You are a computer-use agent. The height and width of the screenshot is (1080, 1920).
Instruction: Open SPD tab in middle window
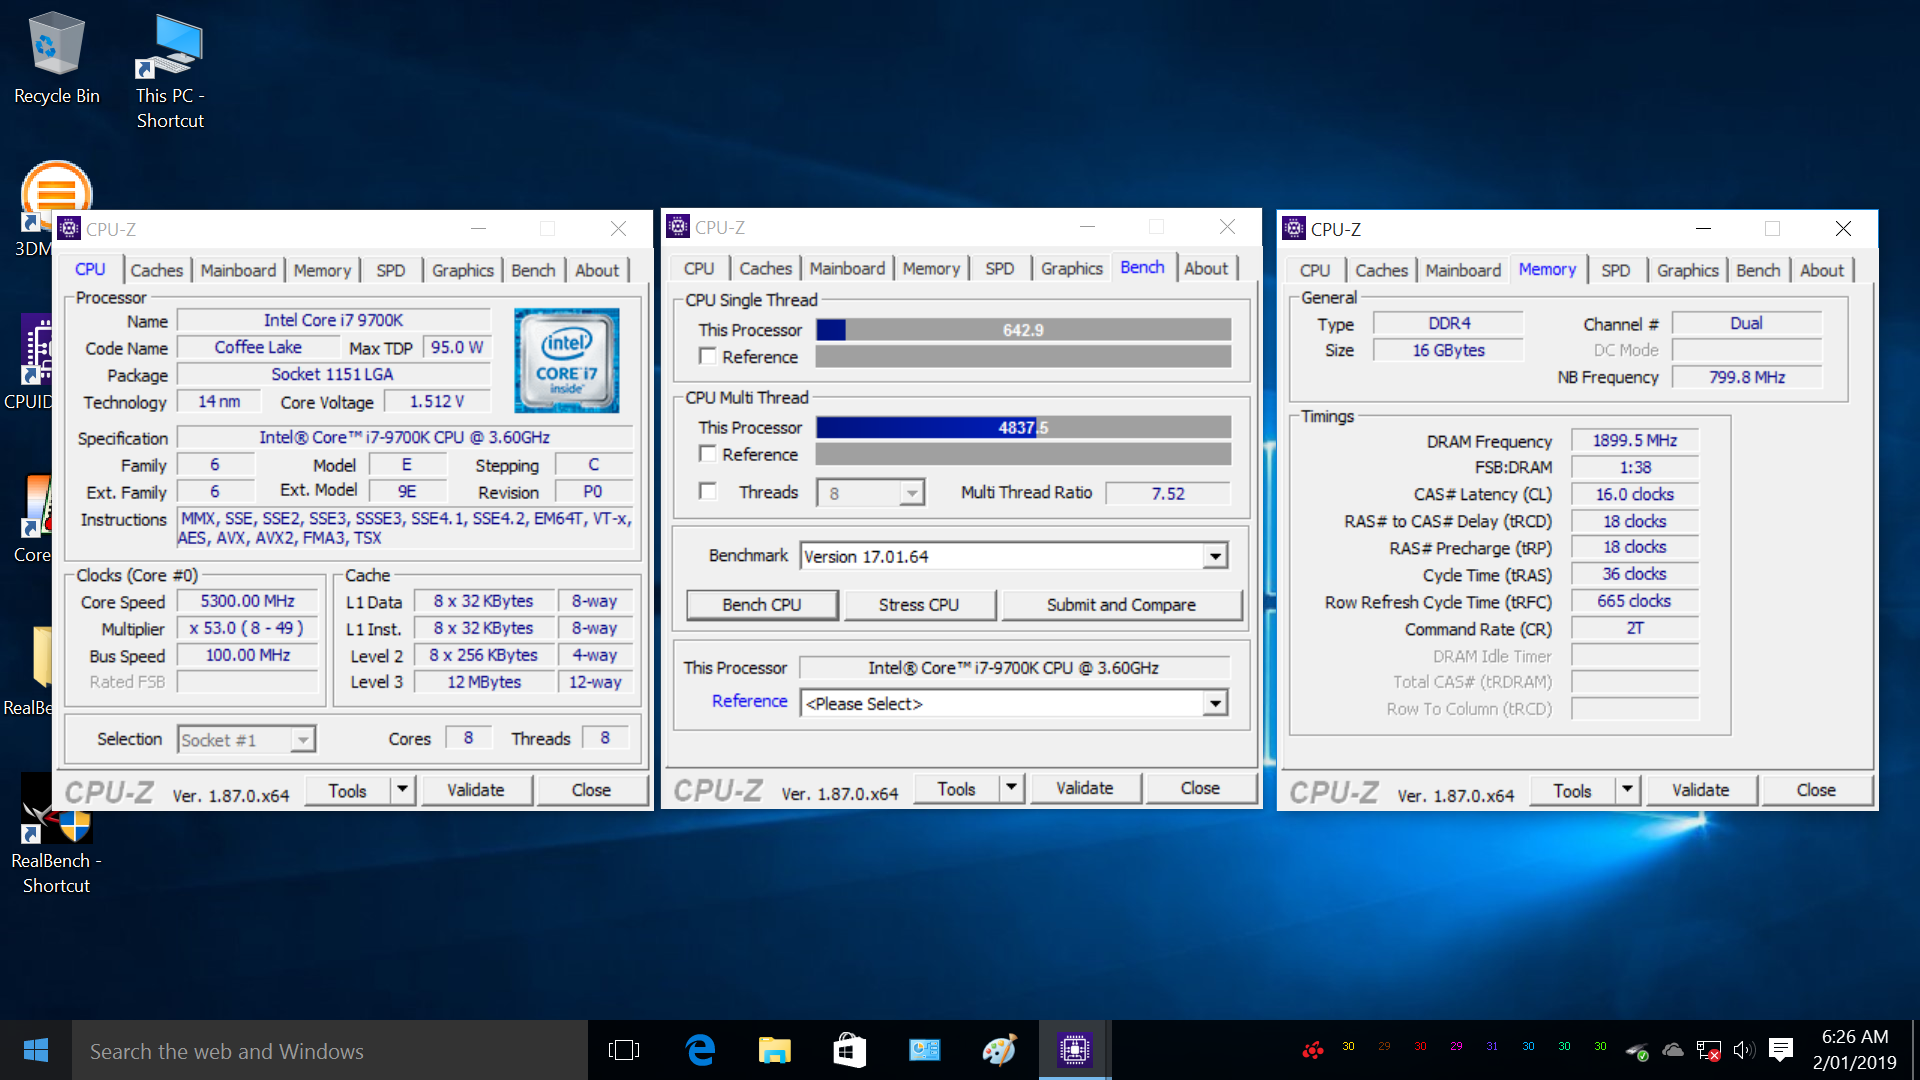click(x=1000, y=268)
